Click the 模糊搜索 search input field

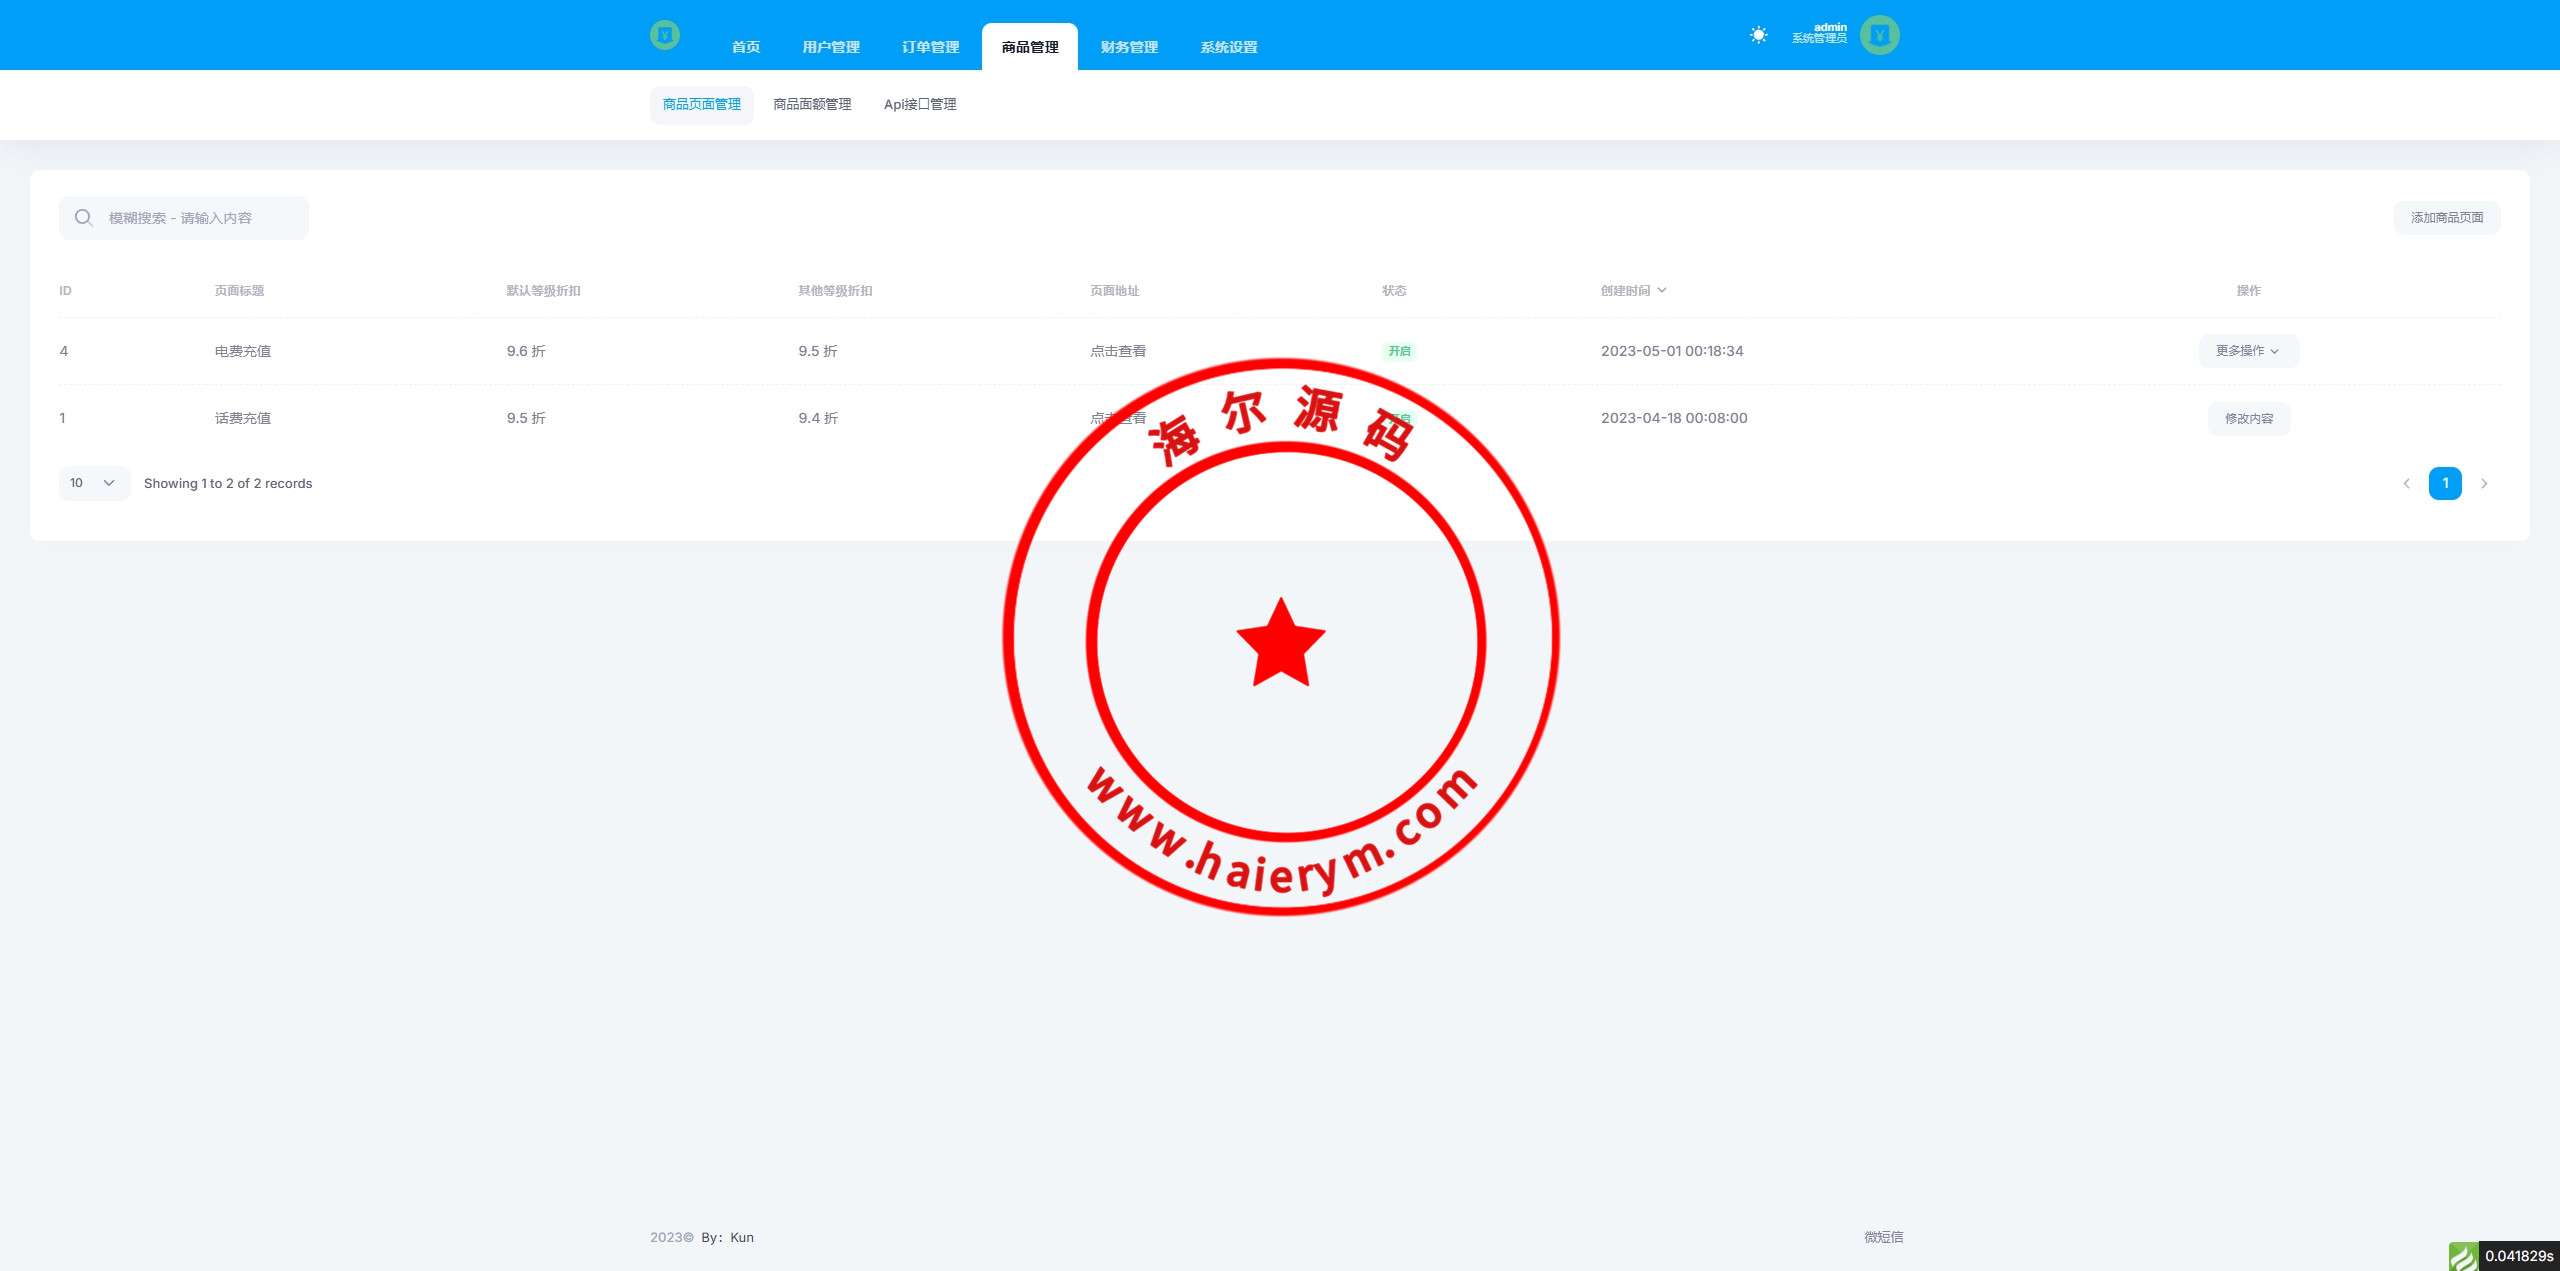coord(200,218)
